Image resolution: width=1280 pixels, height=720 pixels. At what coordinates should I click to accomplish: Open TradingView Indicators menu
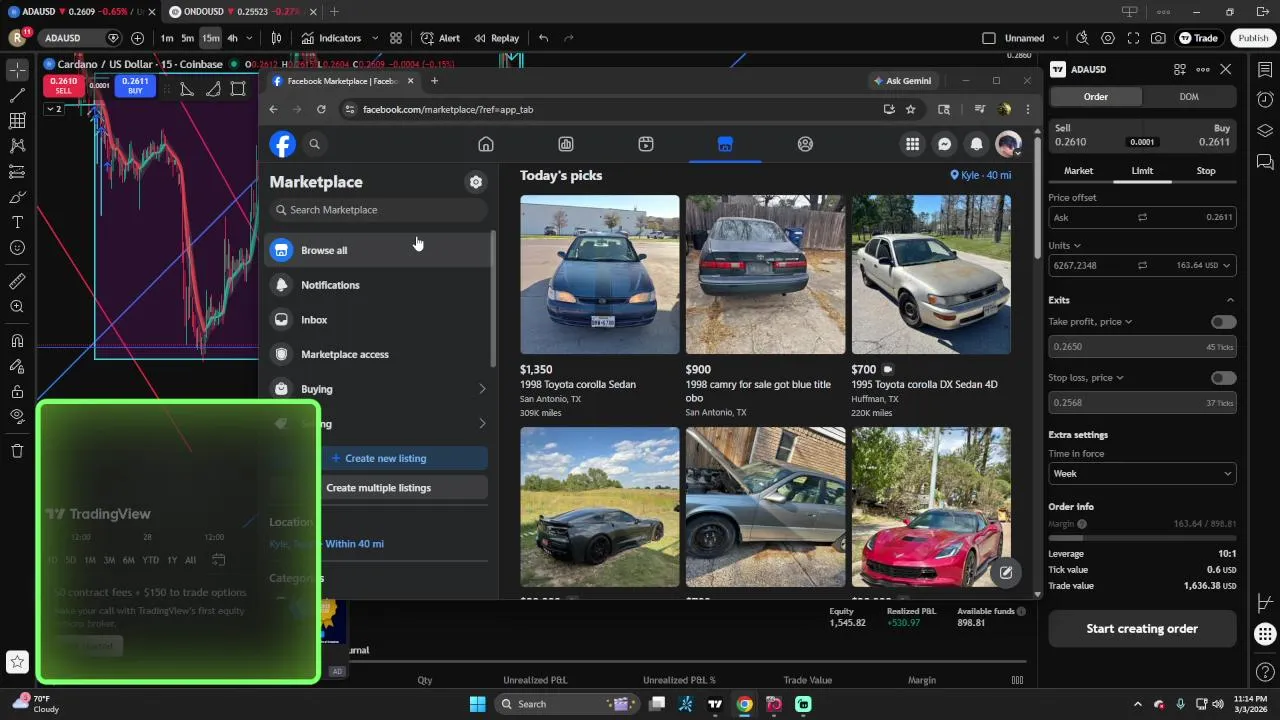click(330, 38)
